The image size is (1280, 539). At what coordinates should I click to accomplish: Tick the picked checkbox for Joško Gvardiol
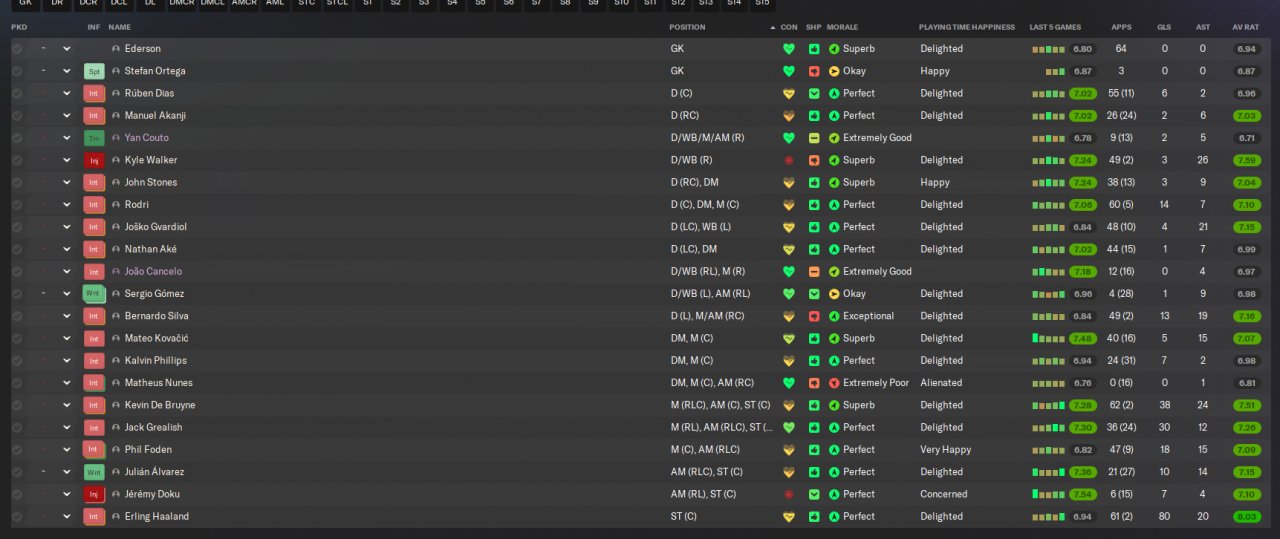[17, 227]
